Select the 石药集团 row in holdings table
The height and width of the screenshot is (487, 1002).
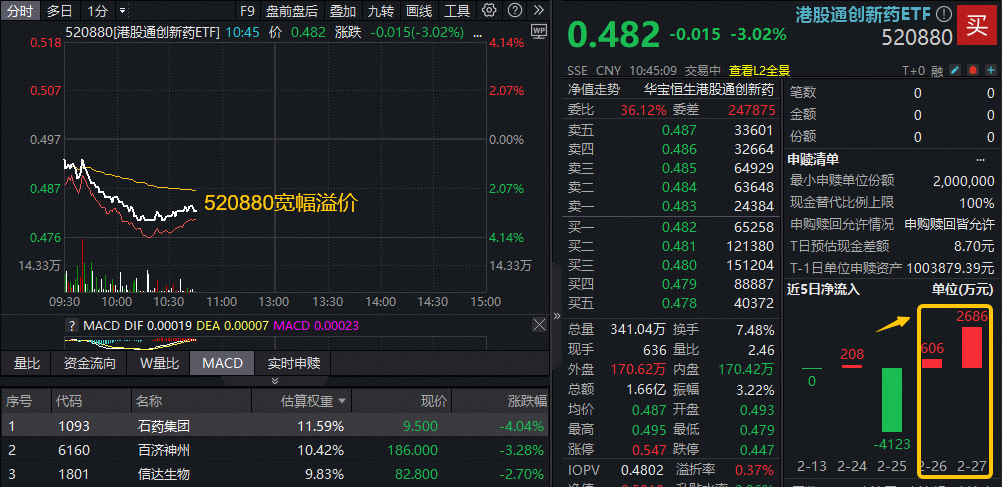pos(163,426)
